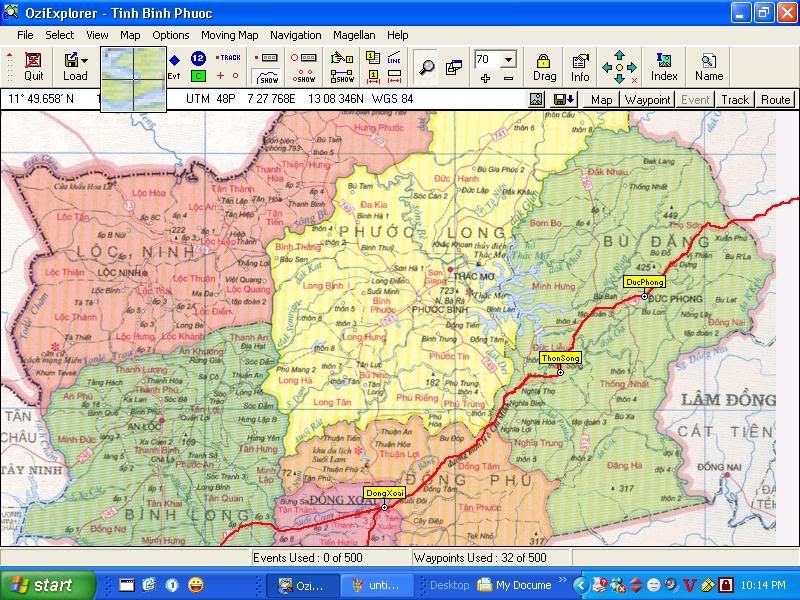Viewport: 800px width, 600px height.
Task: Open My Documents from taskbar toolbar
Action: tap(515, 585)
